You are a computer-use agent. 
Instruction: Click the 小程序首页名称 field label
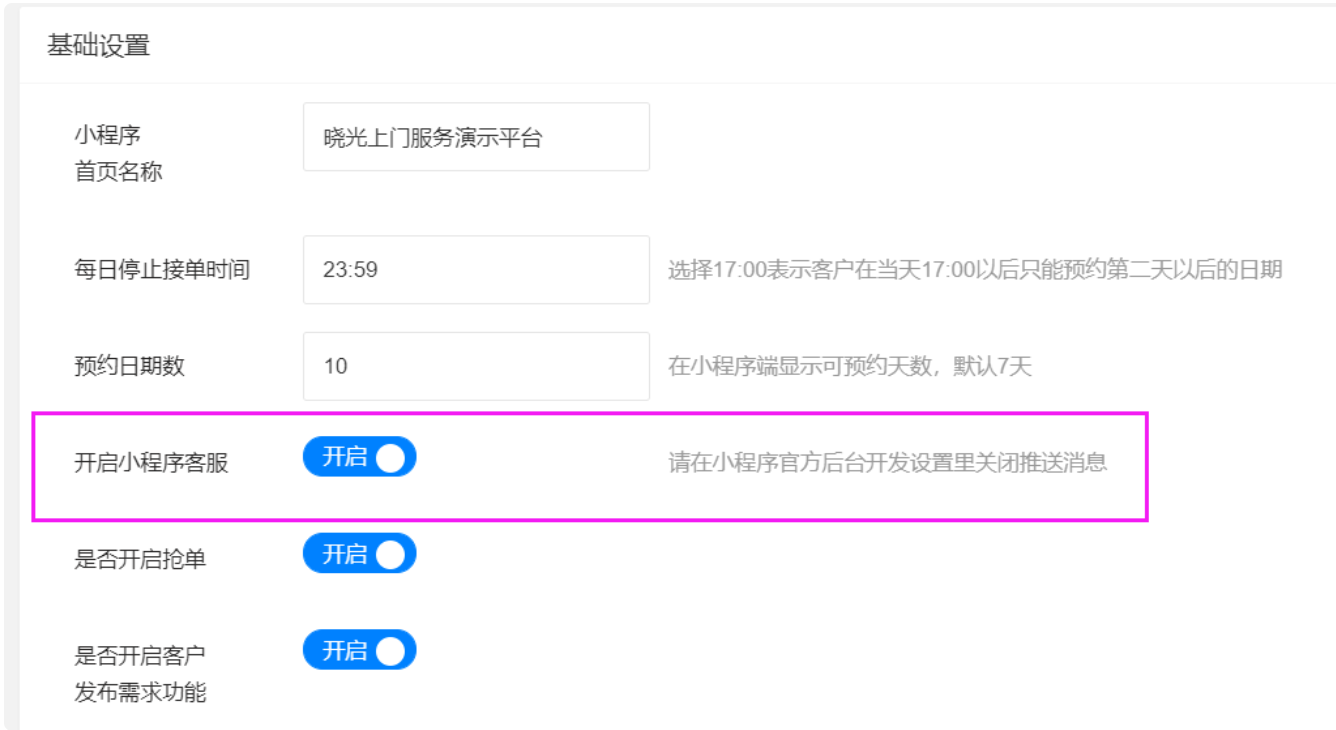(x=117, y=153)
